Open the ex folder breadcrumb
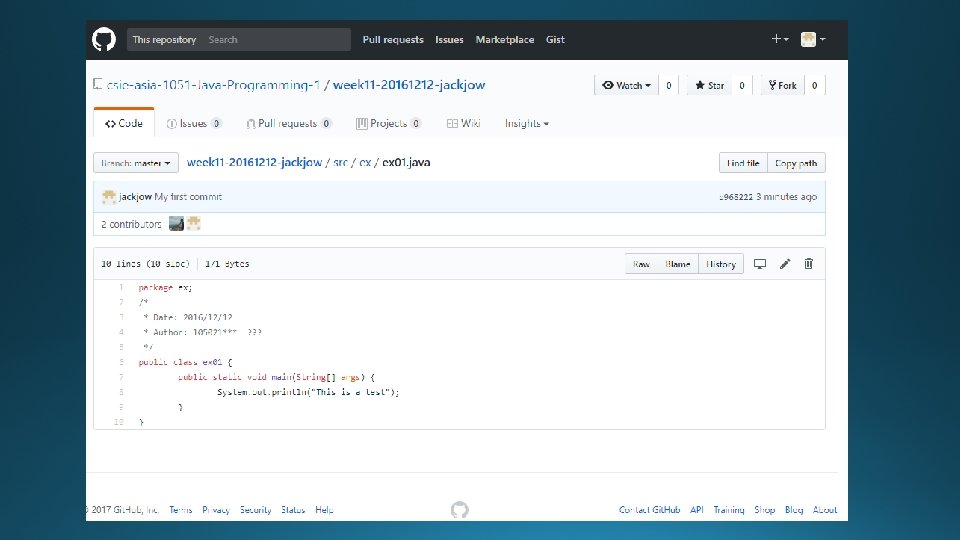The width and height of the screenshot is (960, 540). point(365,162)
